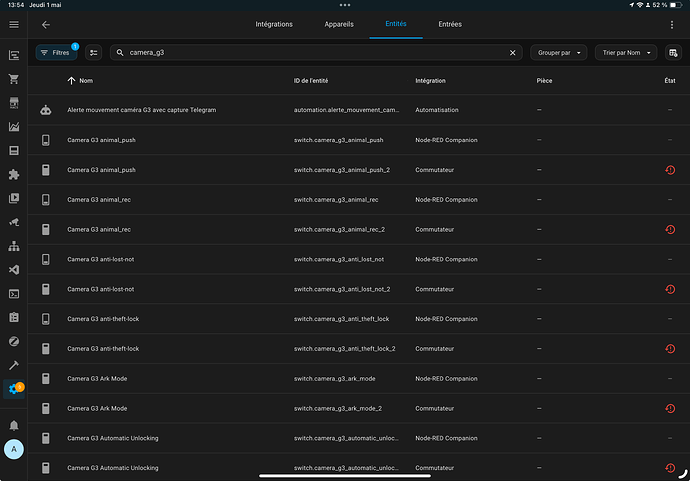Open the security camera sidebar icon
690x481 pixels.
14,222
